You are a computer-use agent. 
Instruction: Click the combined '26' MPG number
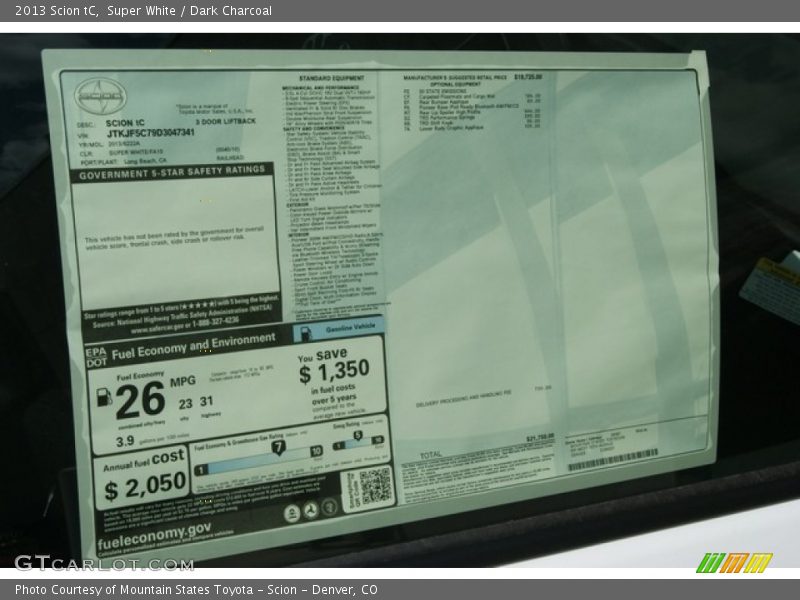(x=140, y=400)
